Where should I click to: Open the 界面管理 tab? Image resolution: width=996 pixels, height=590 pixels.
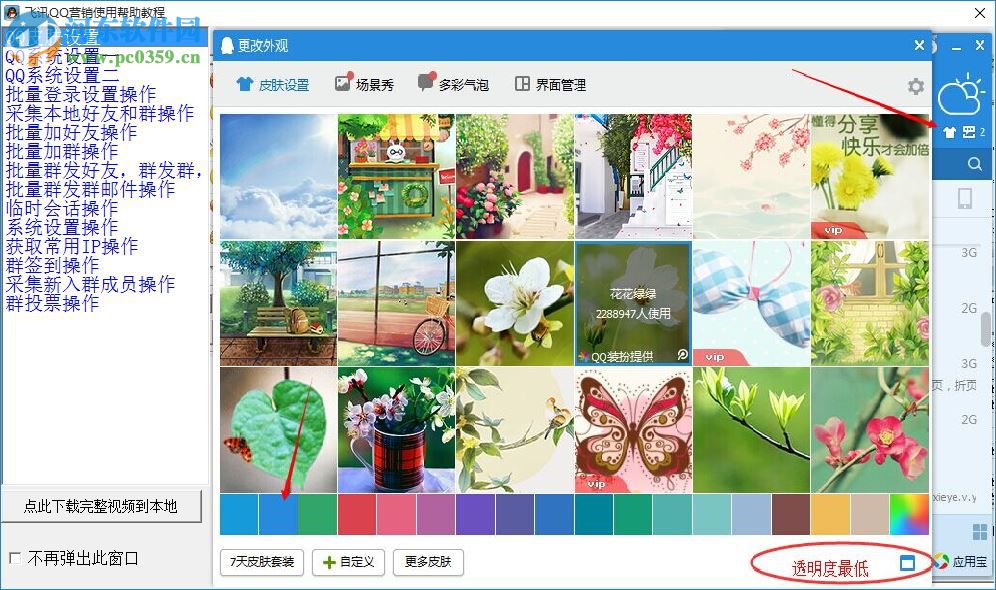click(x=550, y=84)
